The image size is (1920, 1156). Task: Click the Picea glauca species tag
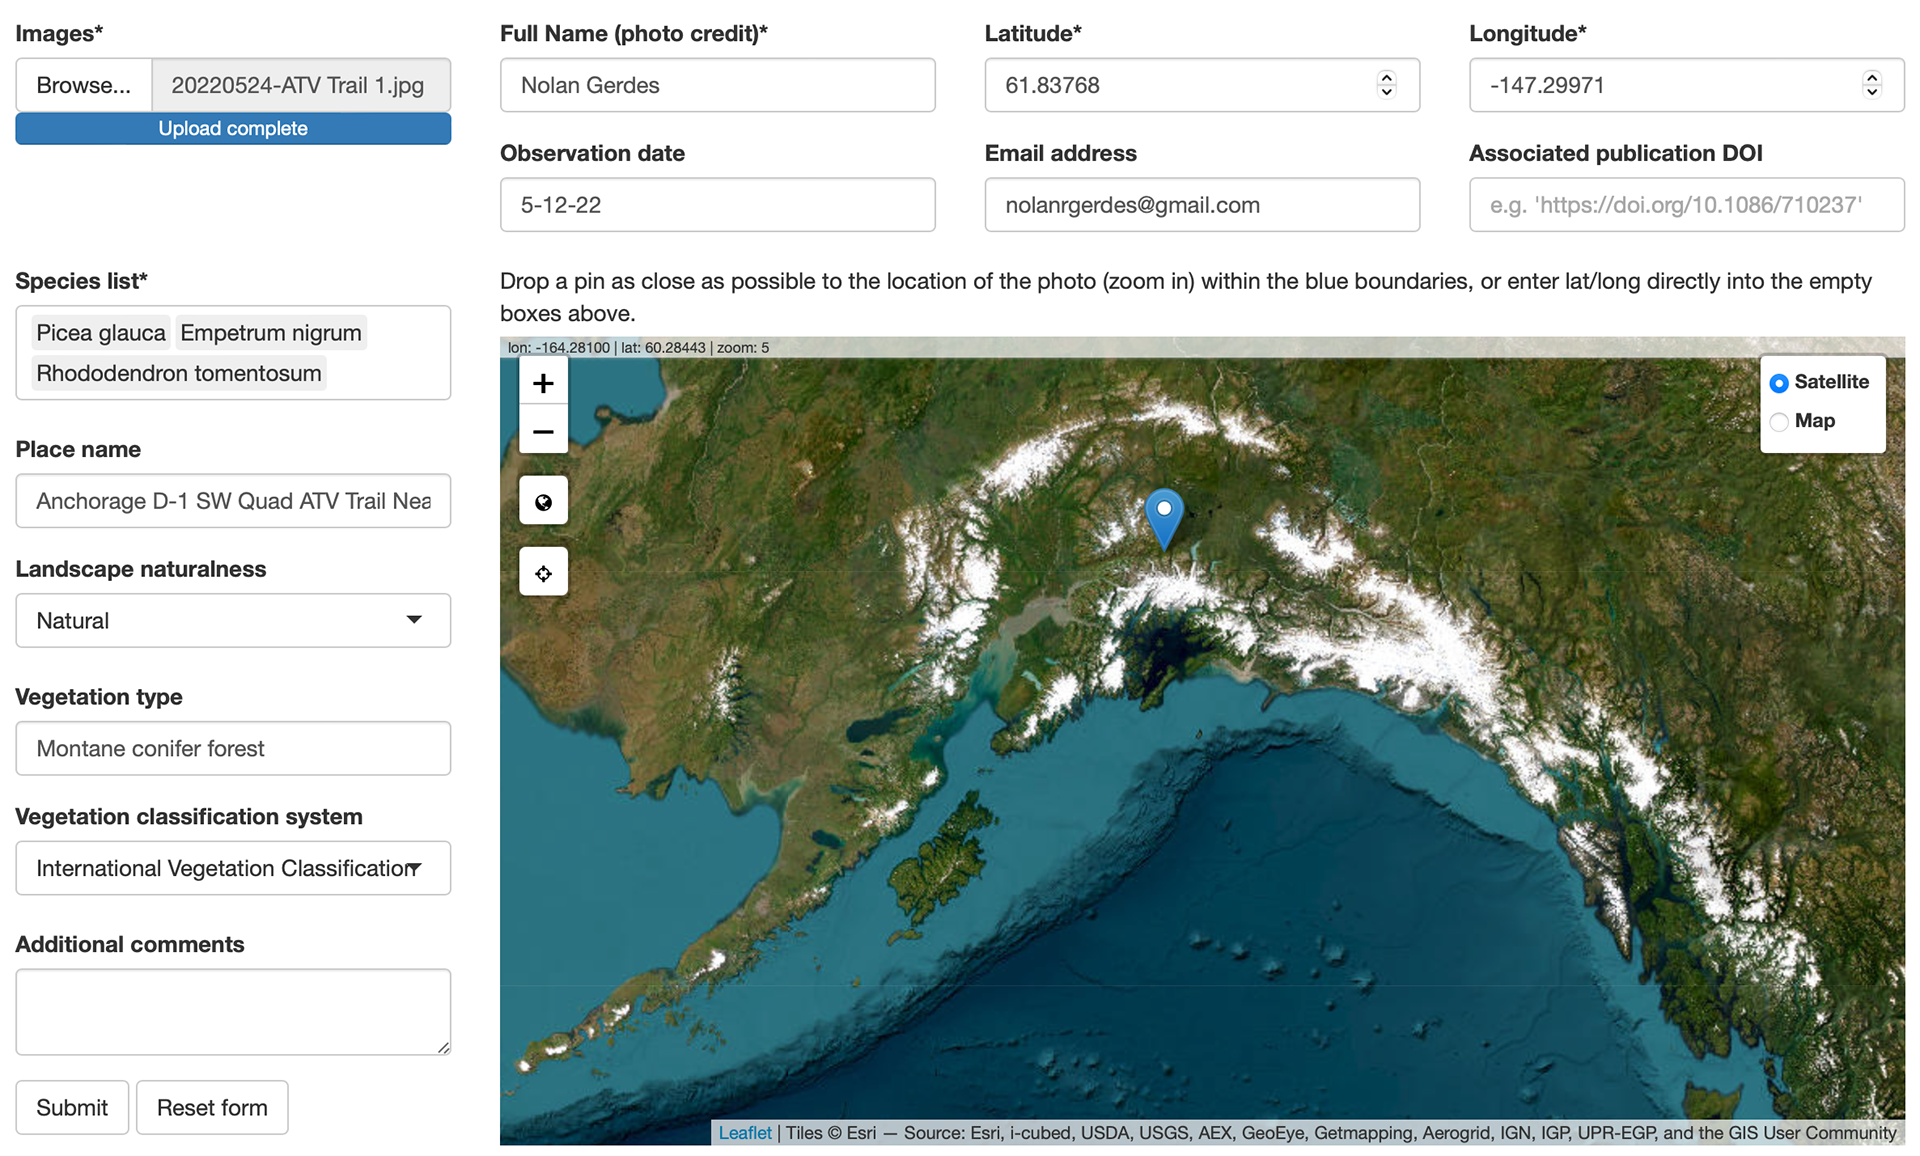(x=101, y=333)
